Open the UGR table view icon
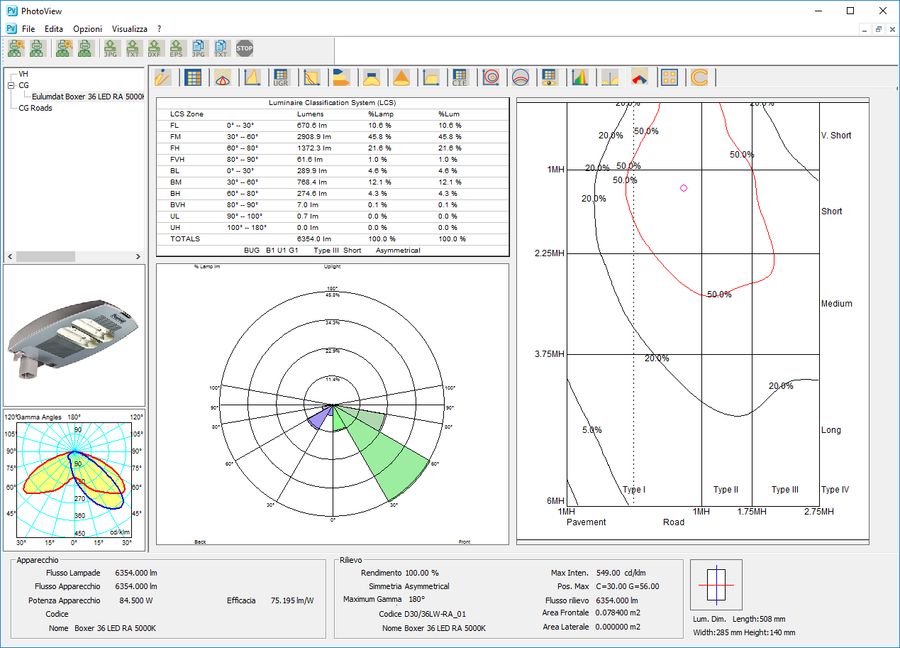The image size is (900, 648). [282, 77]
